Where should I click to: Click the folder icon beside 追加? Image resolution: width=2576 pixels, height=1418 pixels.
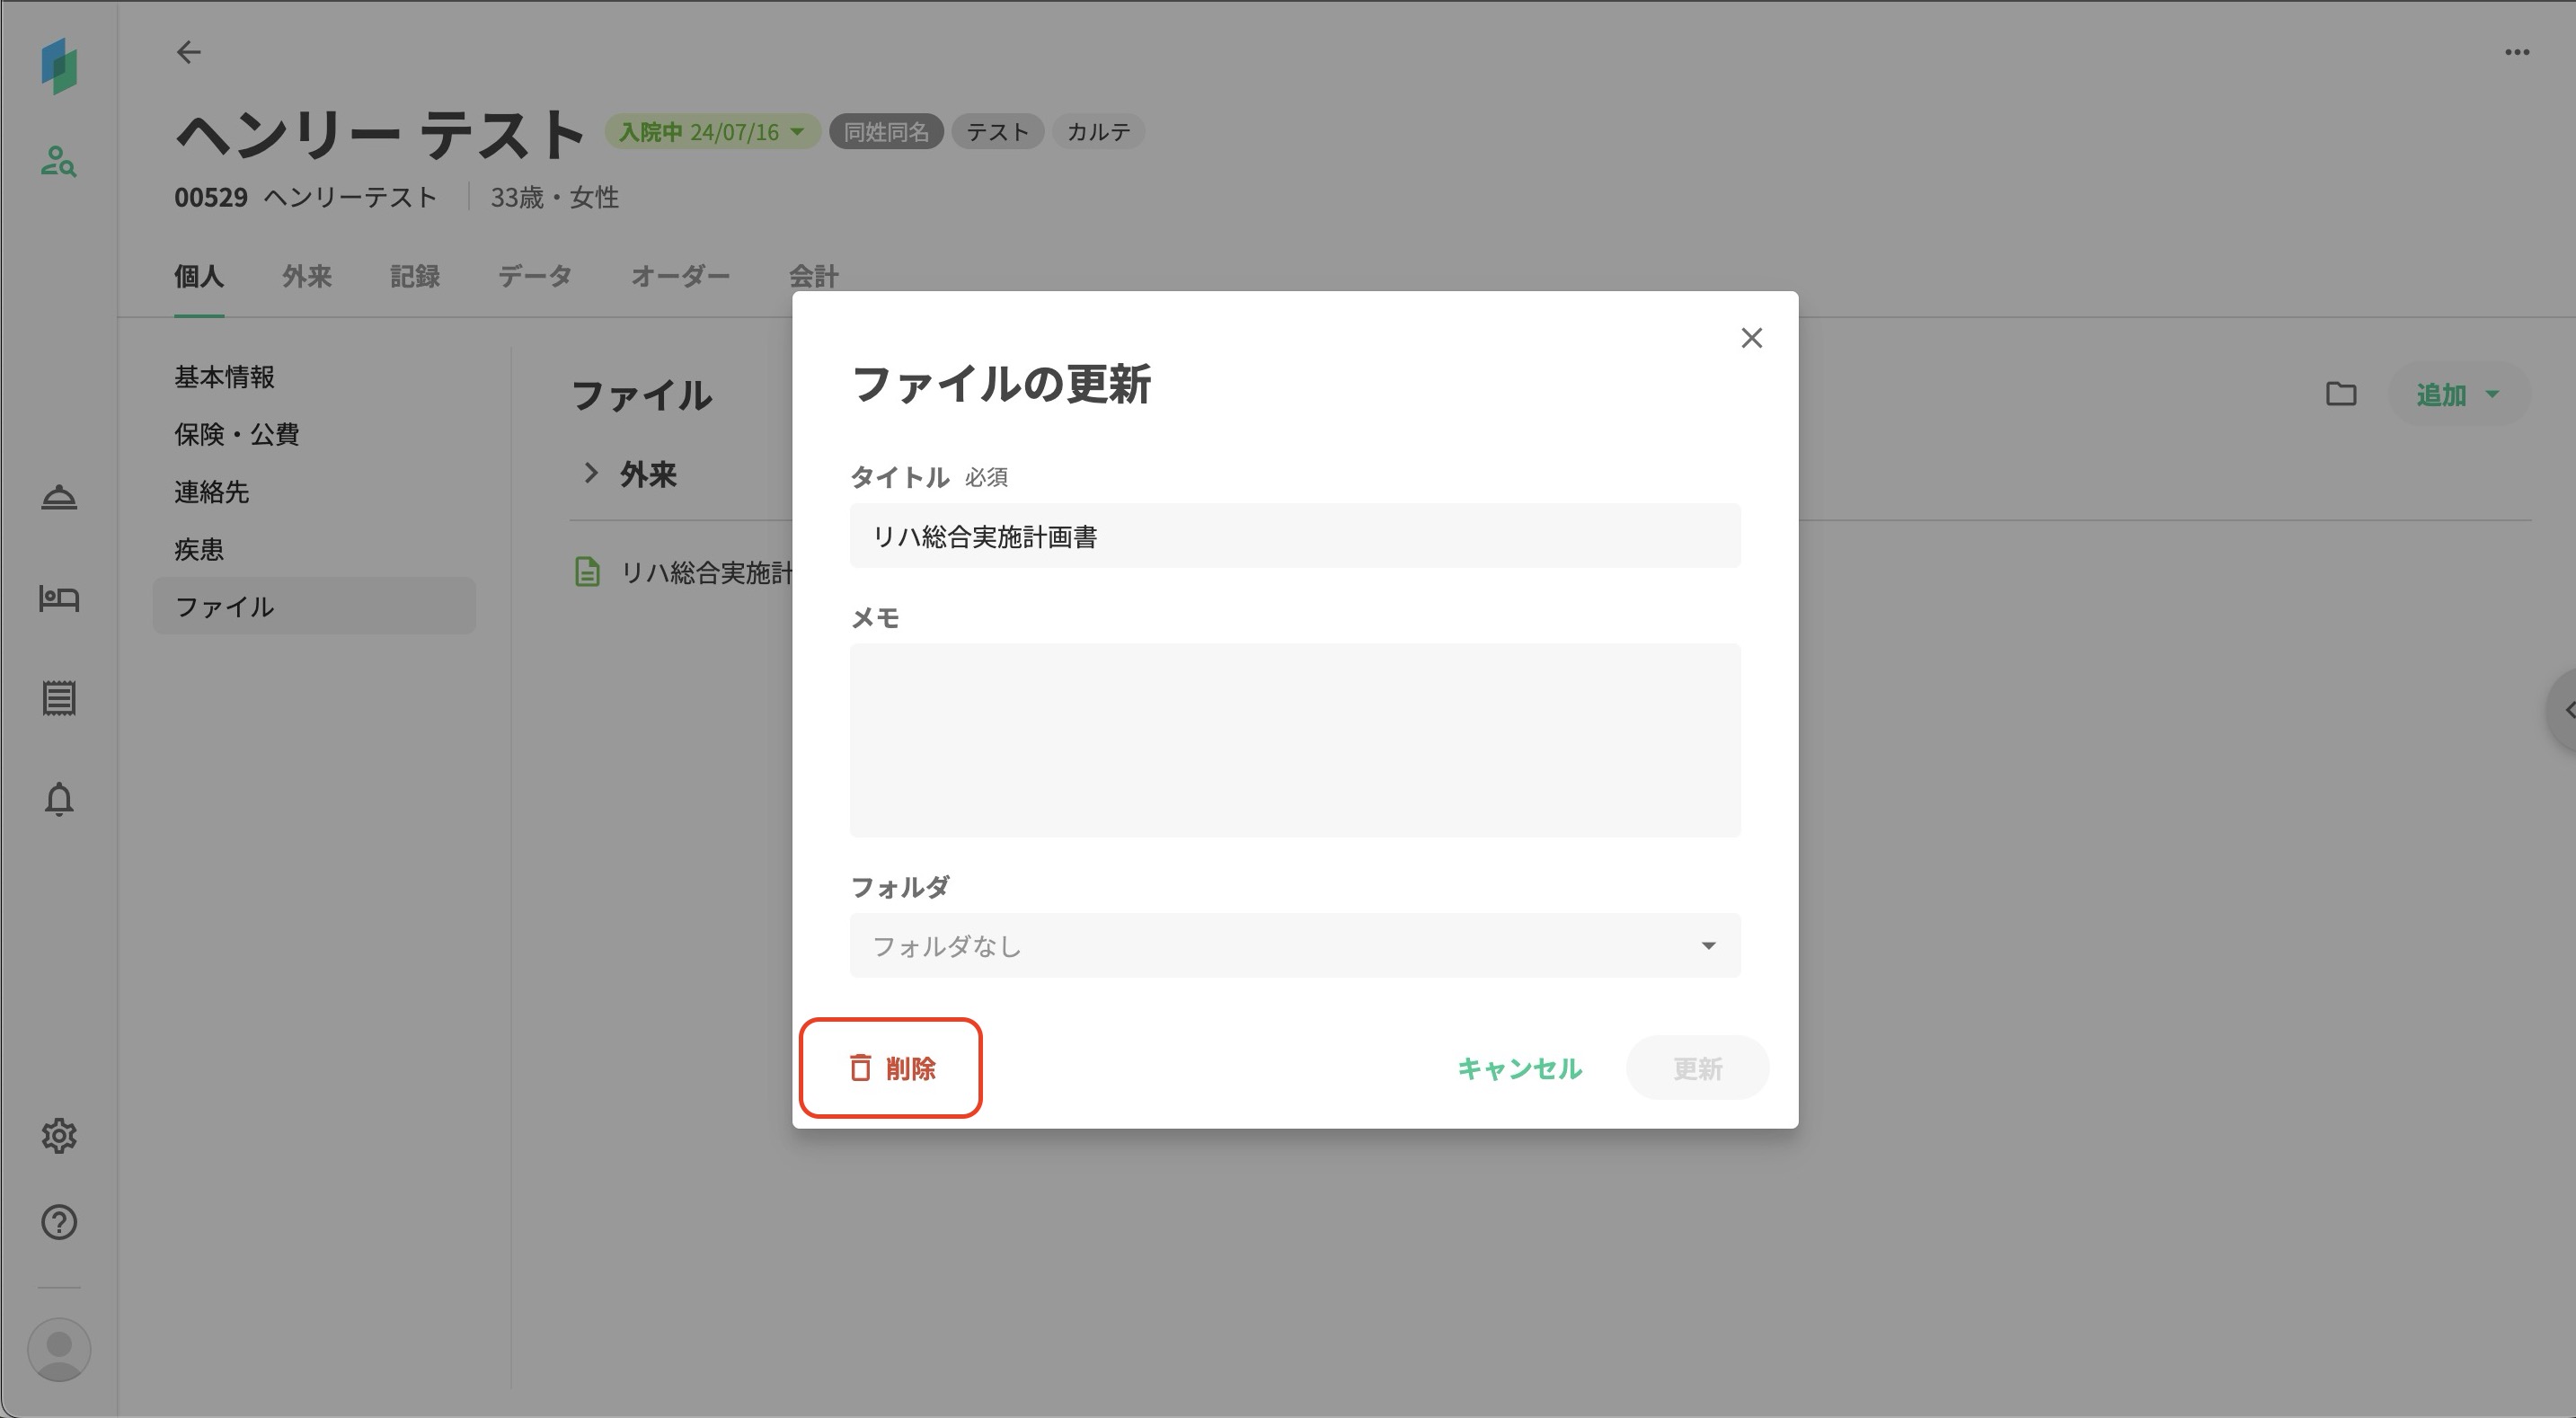[x=2340, y=394]
